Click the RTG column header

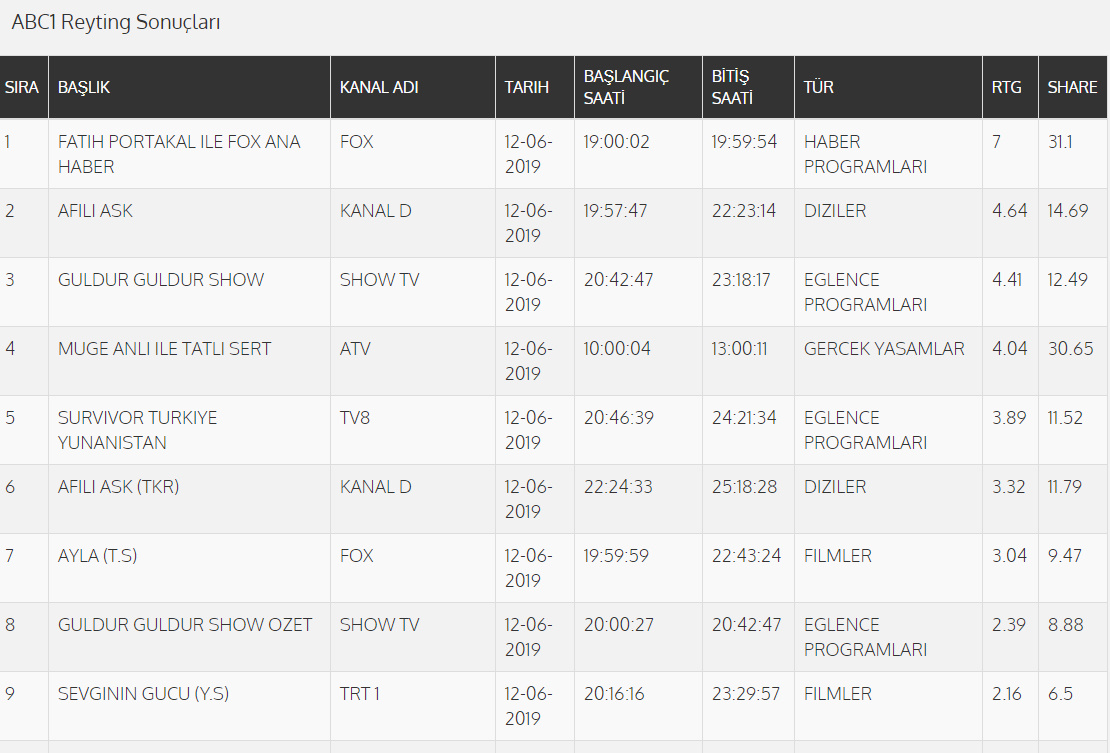[1007, 87]
